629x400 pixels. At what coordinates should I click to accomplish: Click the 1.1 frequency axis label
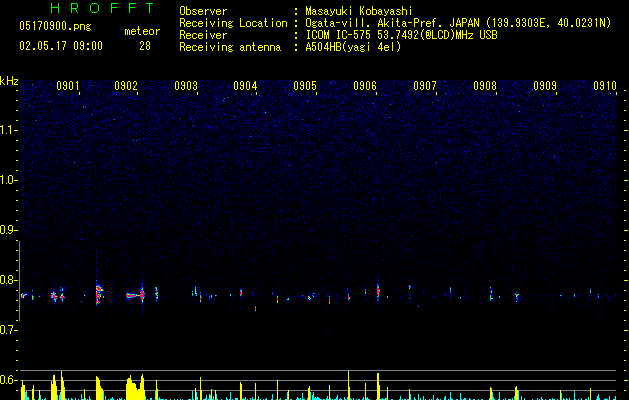coord(8,130)
